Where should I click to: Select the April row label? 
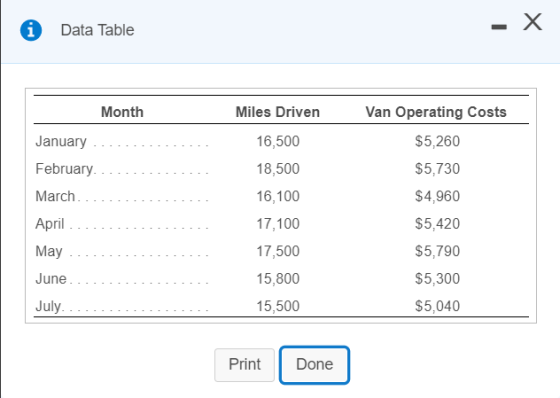coord(50,224)
